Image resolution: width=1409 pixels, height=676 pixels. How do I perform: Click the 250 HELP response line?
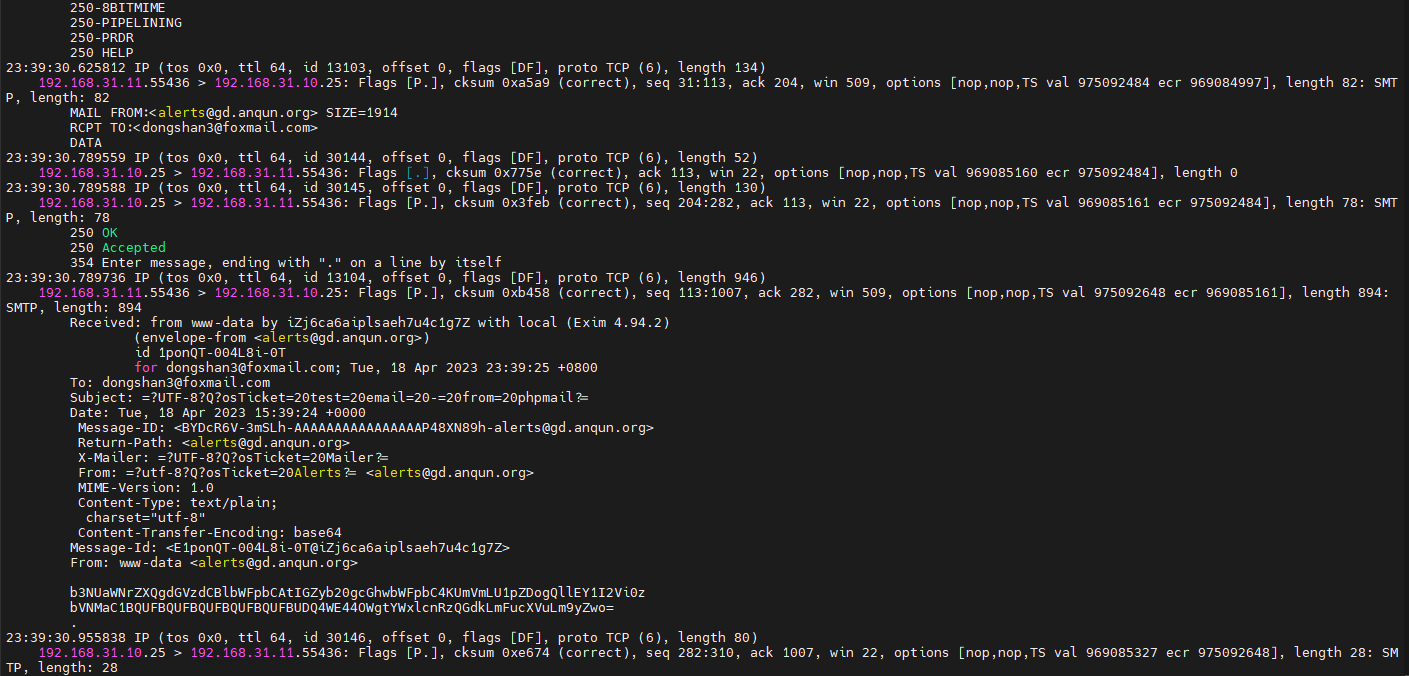[101, 52]
